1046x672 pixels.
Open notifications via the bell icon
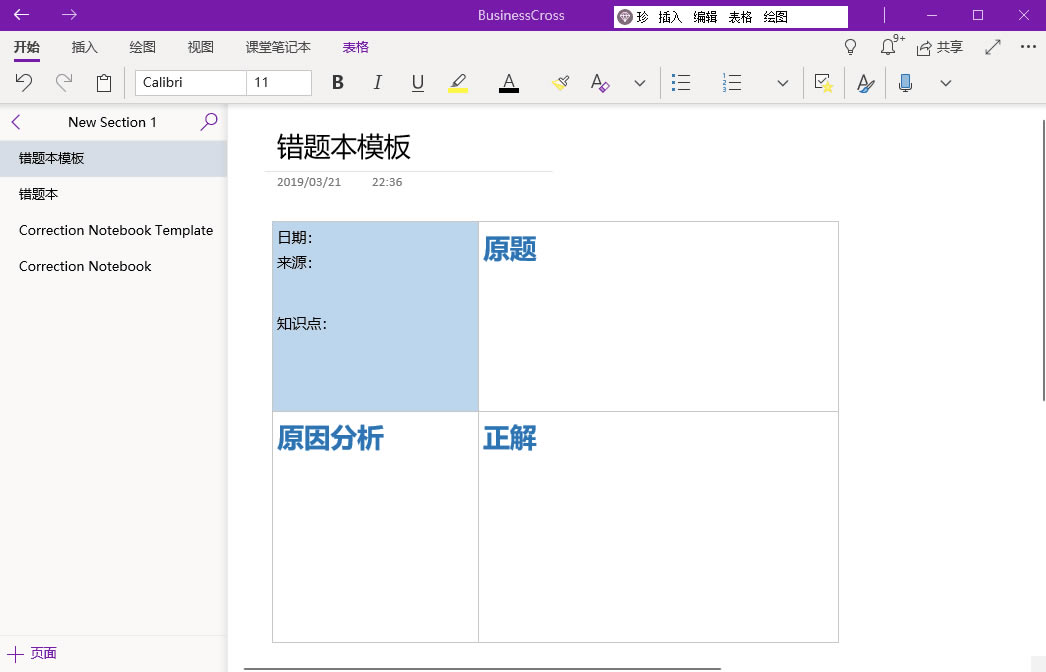point(889,47)
